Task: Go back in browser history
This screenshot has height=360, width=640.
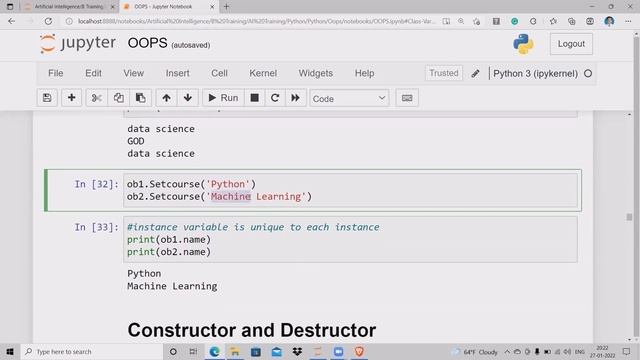Action: coord(11,21)
